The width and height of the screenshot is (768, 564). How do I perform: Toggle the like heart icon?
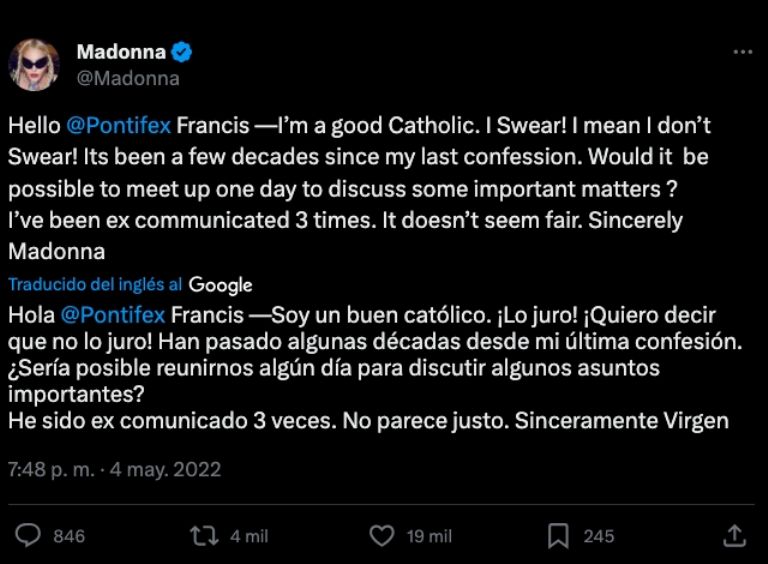point(382,536)
